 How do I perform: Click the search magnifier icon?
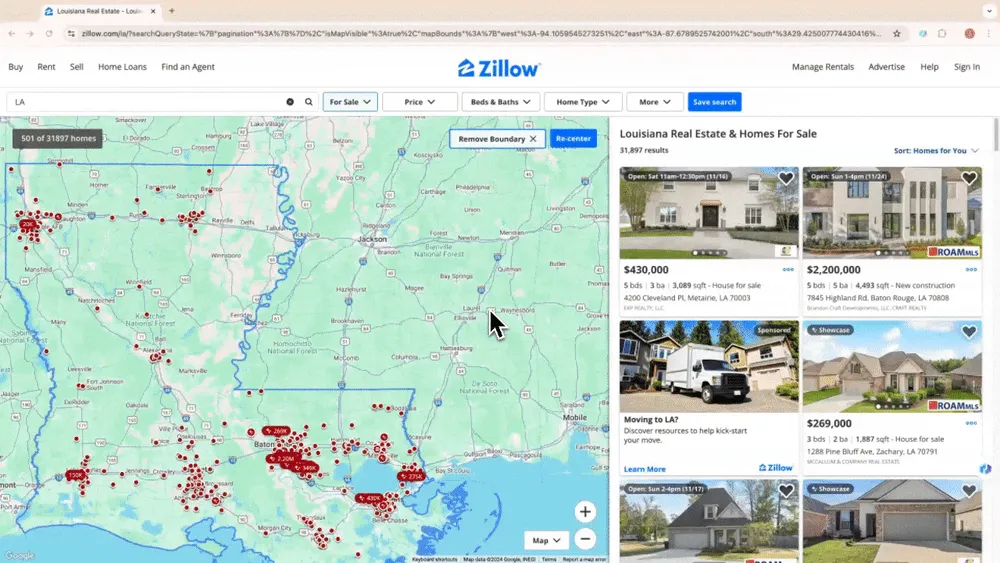click(x=309, y=102)
